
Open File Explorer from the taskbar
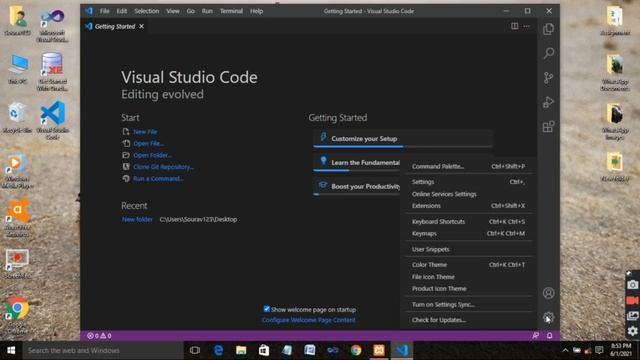pos(241,350)
